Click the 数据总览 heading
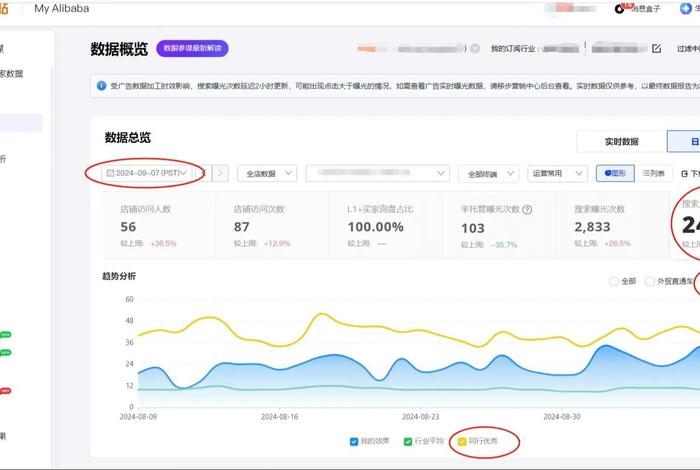This screenshot has height=470, width=700. [128, 137]
